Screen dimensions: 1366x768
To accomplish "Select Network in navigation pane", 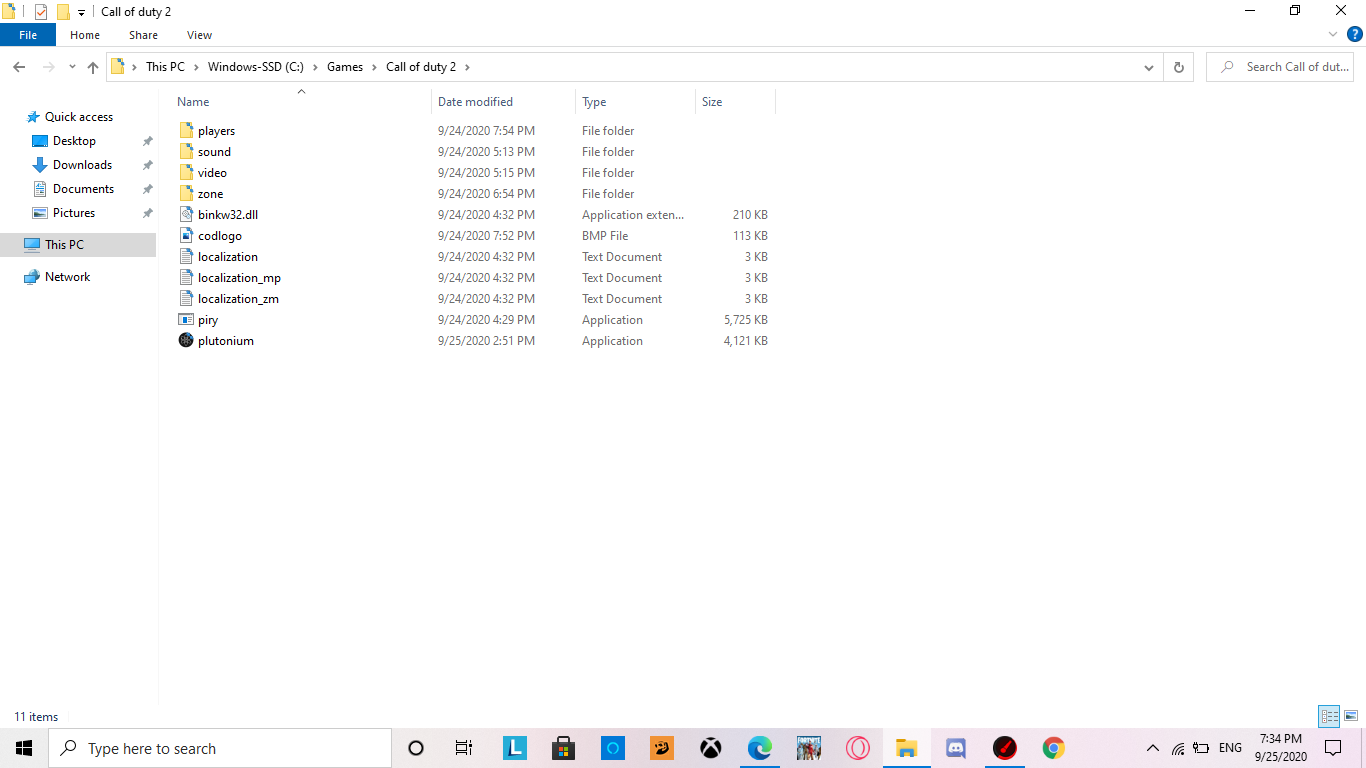I will (67, 277).
